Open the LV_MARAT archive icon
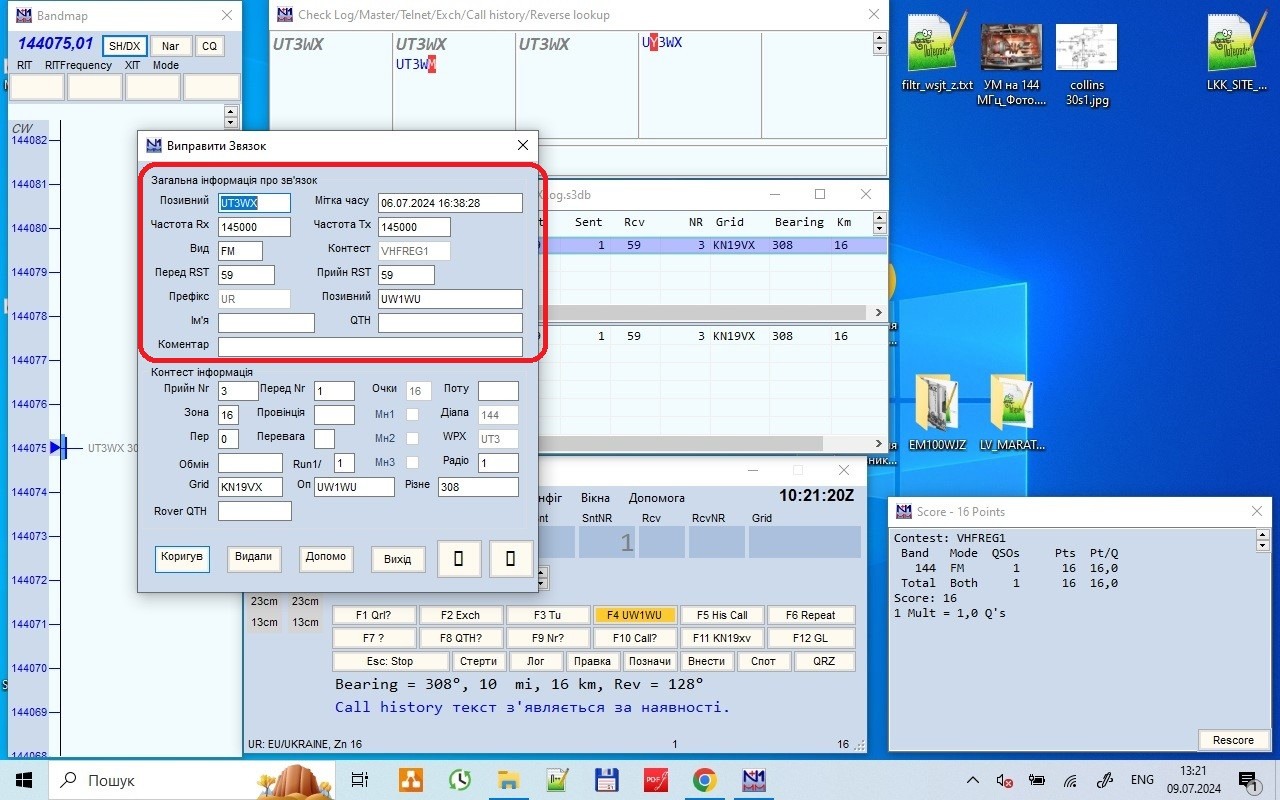This screenshot has height=800, width=1280. tap(1011, 412)
